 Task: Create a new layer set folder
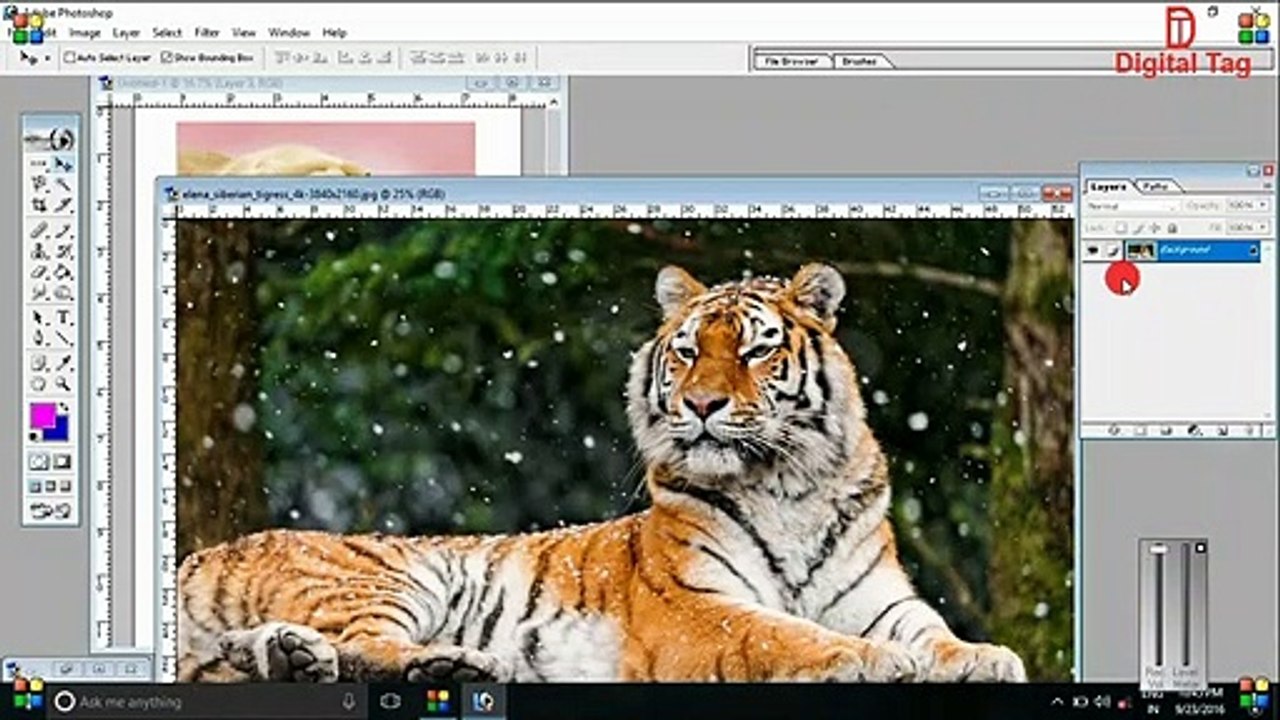(x=1167, y=431)
